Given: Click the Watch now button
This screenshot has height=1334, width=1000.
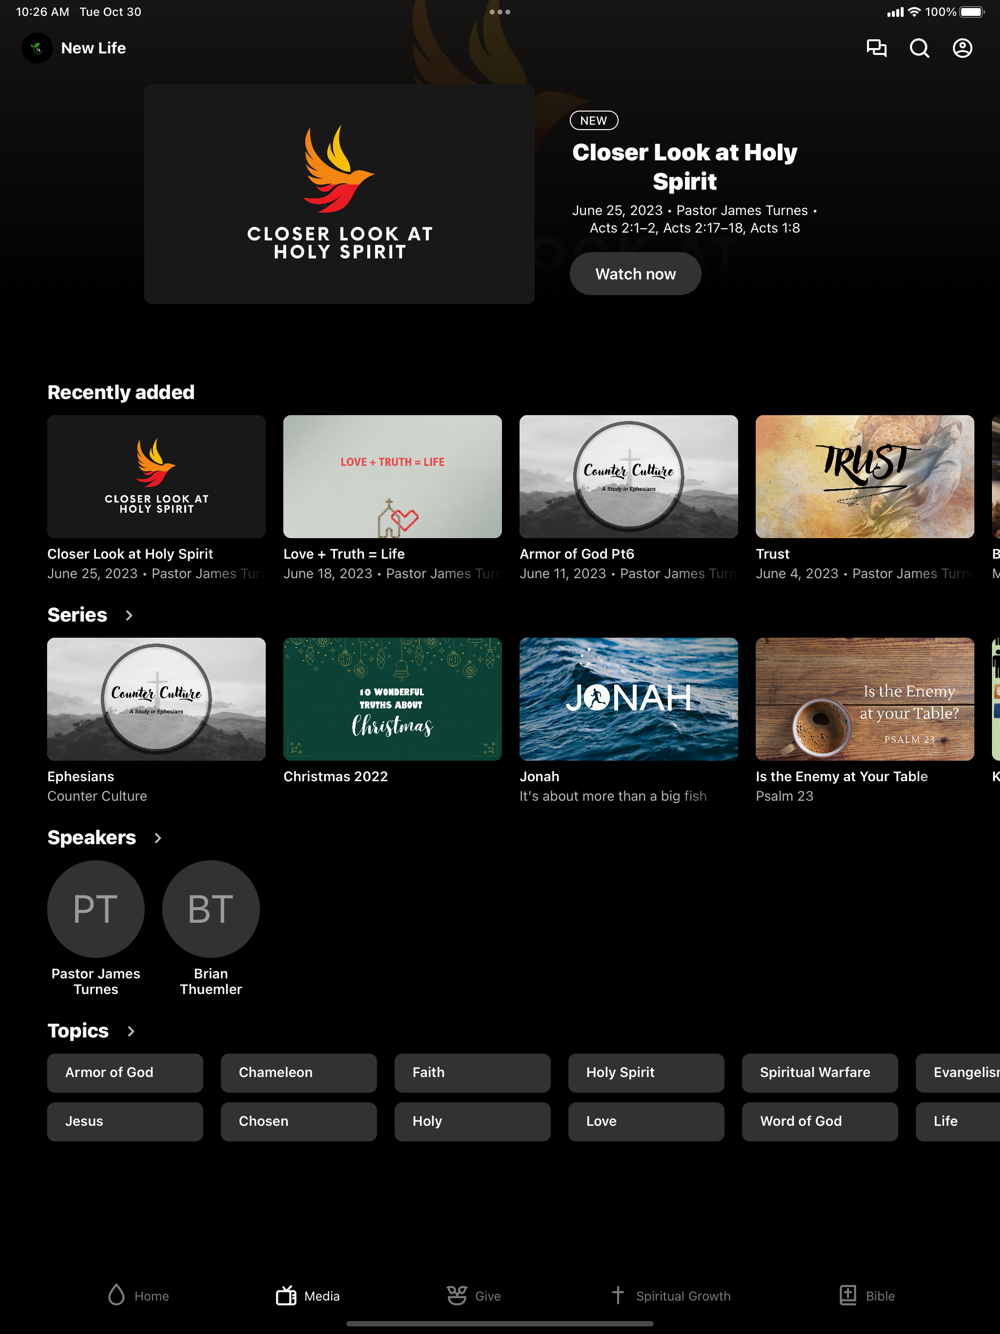Looking at the screenshot, I should (x=635, y=274).
